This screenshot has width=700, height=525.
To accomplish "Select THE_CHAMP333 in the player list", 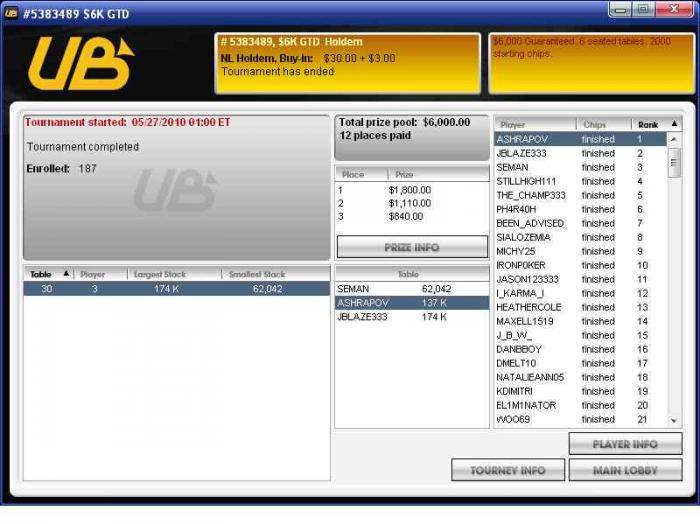I will pyautogui.click(x=580, y=195).
